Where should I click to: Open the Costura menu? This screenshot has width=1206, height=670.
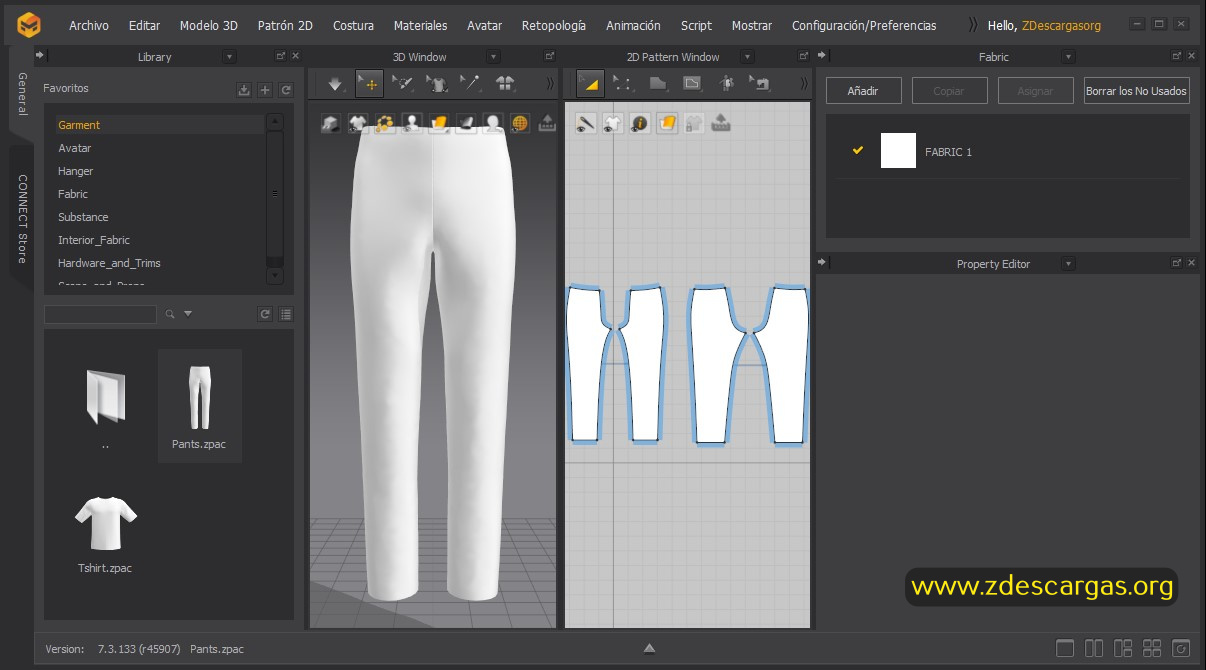pyautogui.click(x=353, y=25)
